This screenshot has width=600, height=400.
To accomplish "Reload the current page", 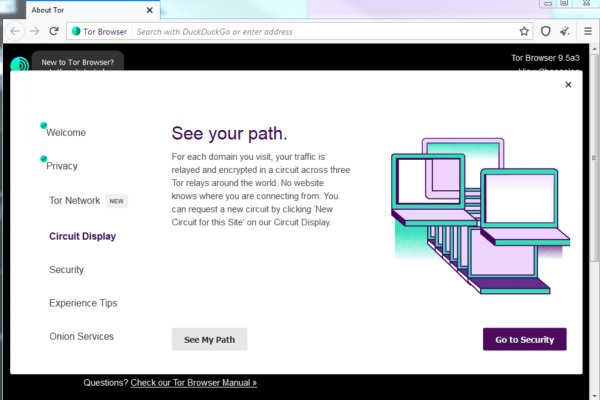I will pos(54,31).
